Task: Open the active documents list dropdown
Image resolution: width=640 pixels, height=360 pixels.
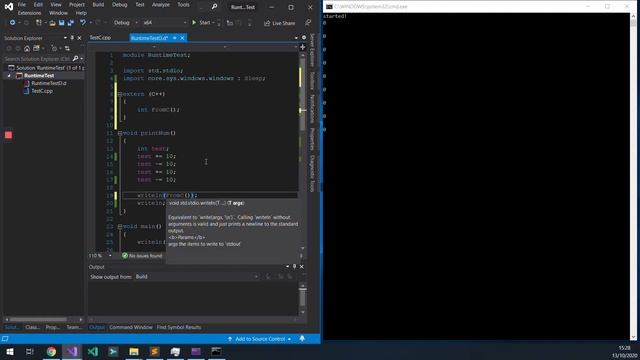Action: 296,38
